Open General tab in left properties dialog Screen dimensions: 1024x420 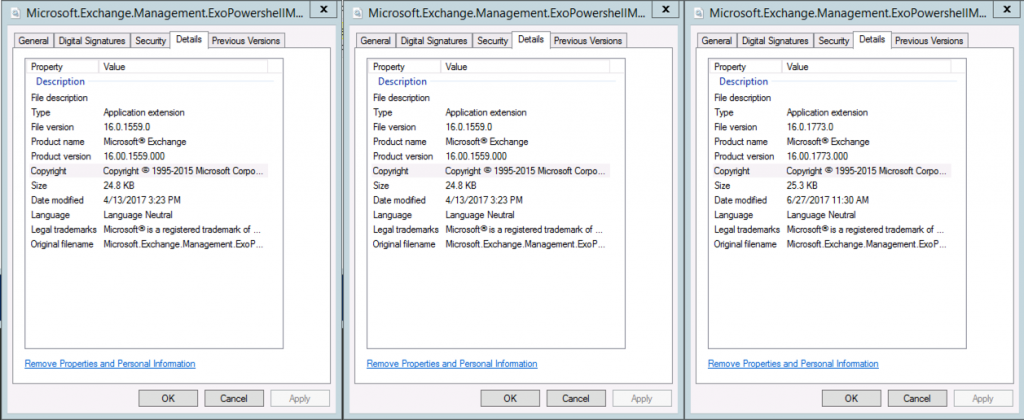33,40
